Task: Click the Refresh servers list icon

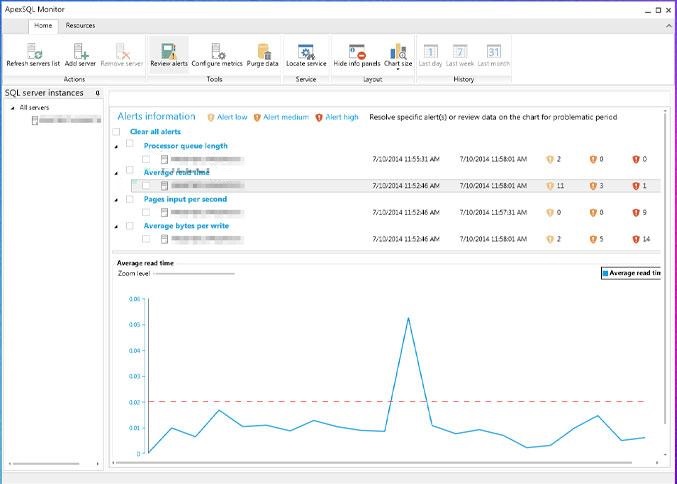Action: (x=34, y=51)
